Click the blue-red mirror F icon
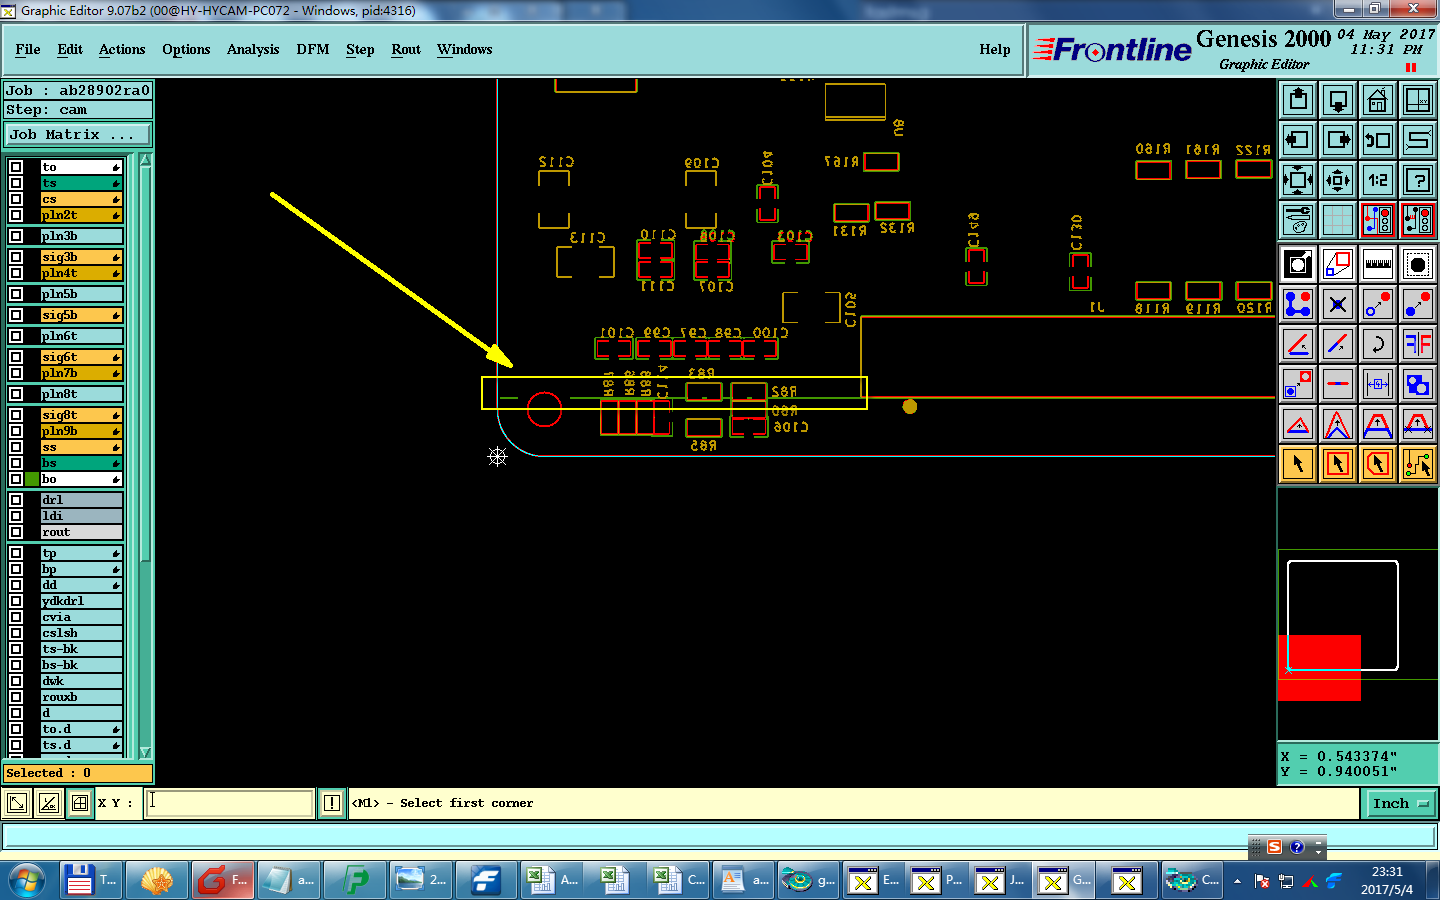 (x=1418, y=344)
